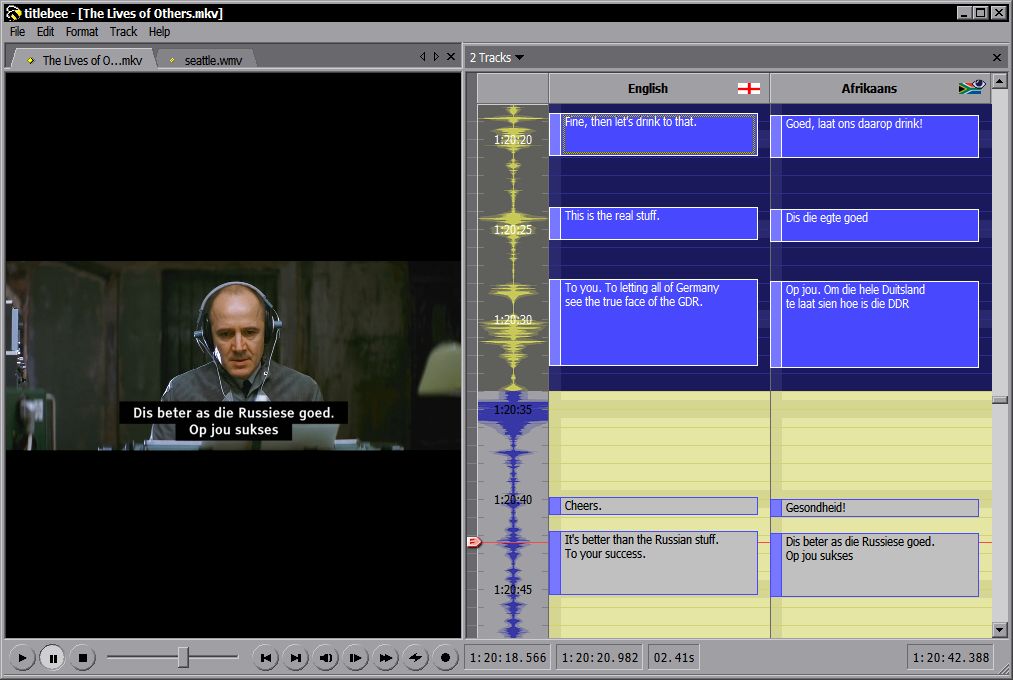Open the Help menu
1013x680 pixels.
[159, 32]
